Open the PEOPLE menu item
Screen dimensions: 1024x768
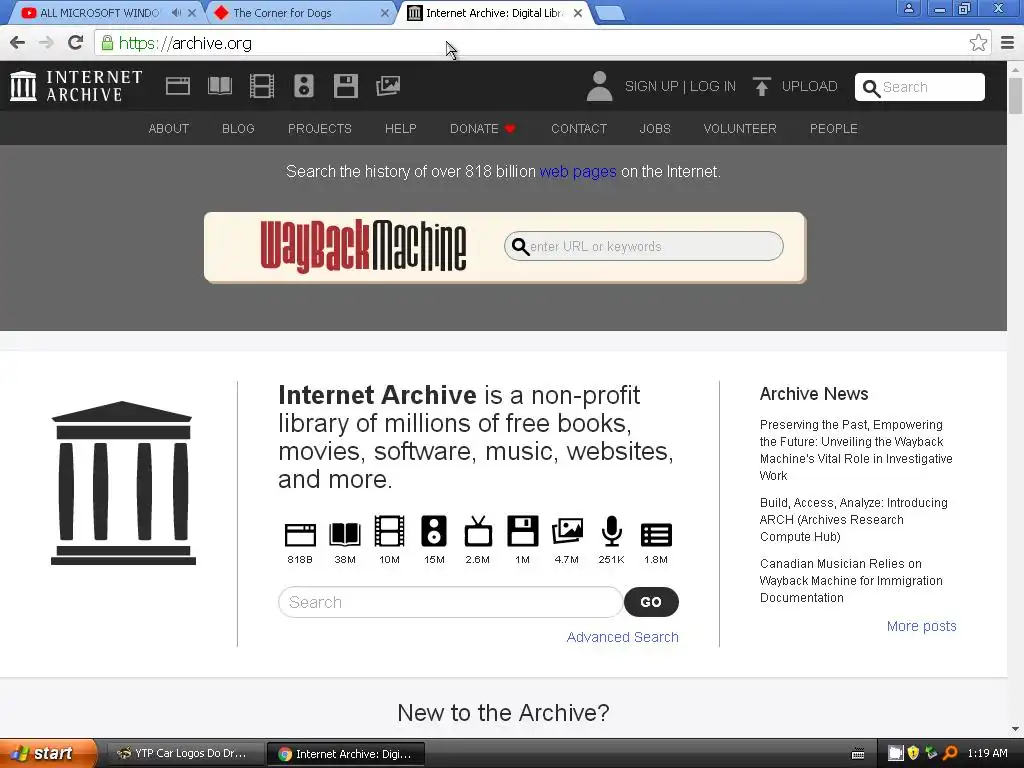(x=834, y=129)
